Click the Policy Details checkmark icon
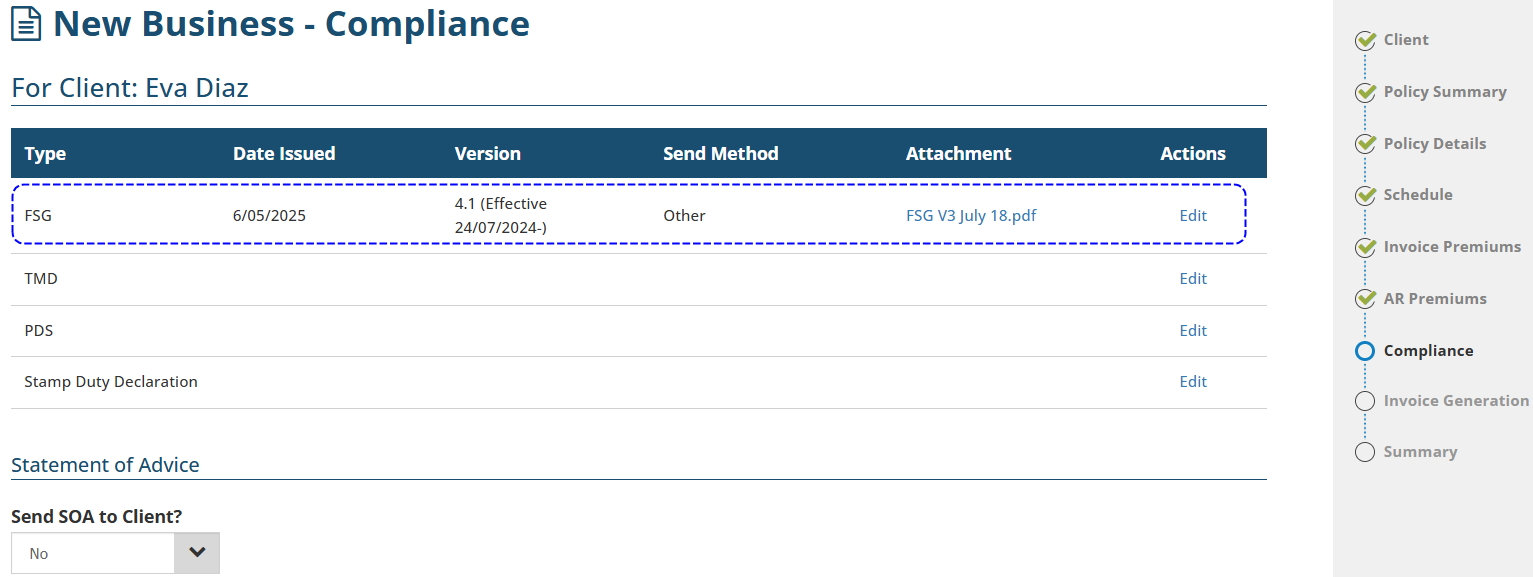The height and width of the screenshot is (577, 1533). click(x=1365, y=144)
